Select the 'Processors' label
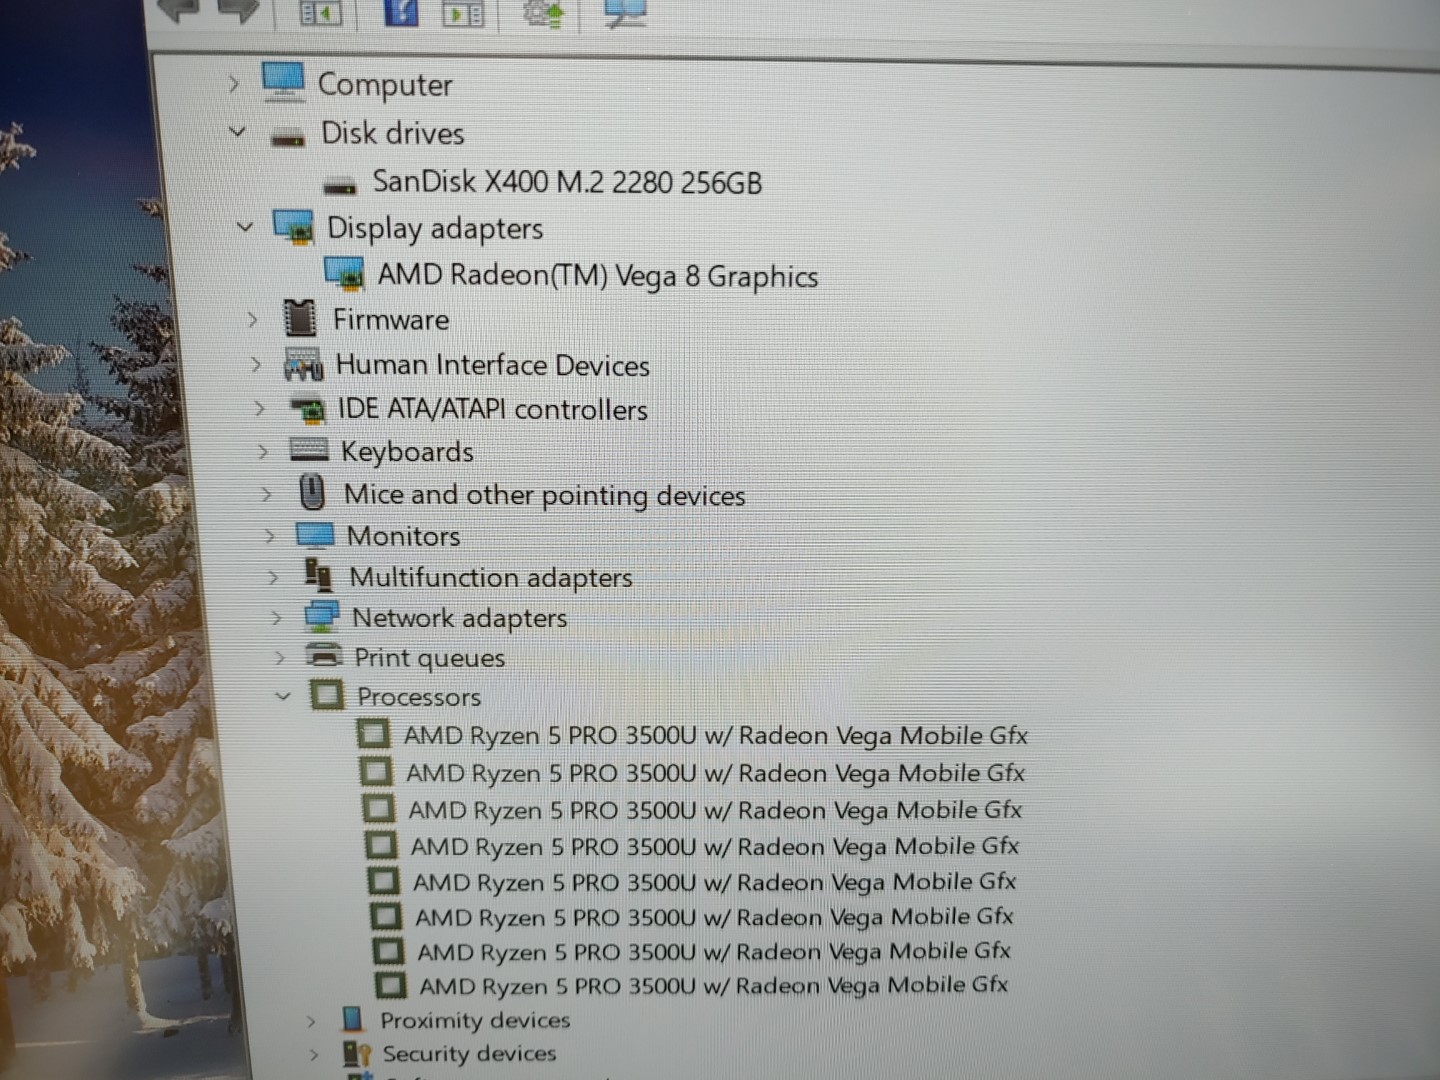Viewport: 1440px width, 1080px height. click(419, 696)
